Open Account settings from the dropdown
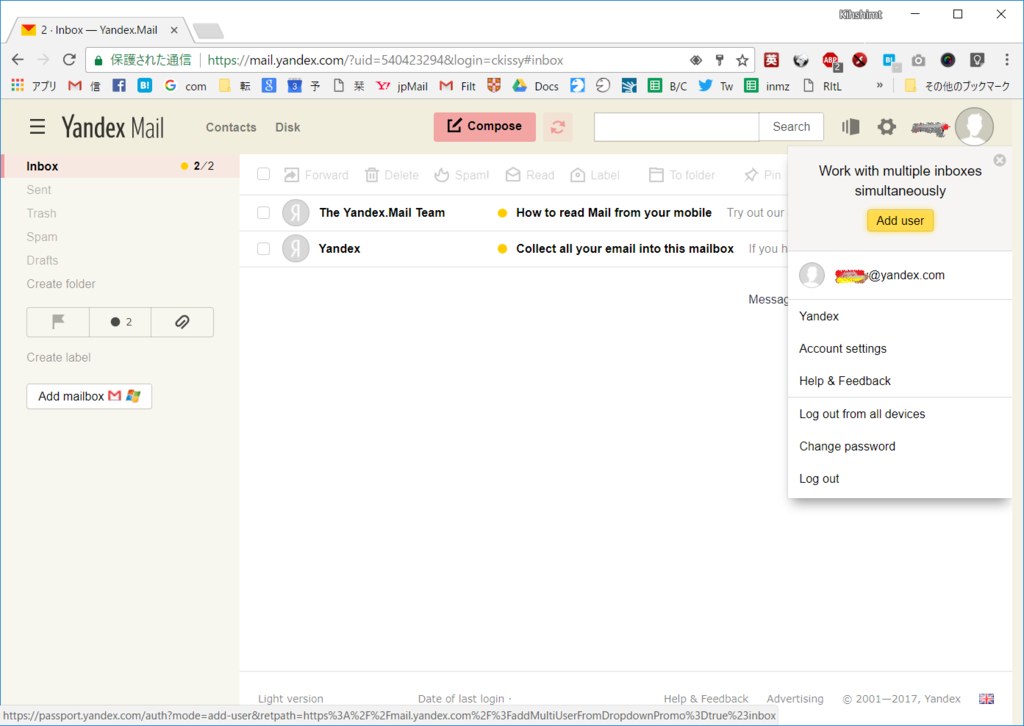The width and height of the screenshot is (1024, 726). click(842, 349)
